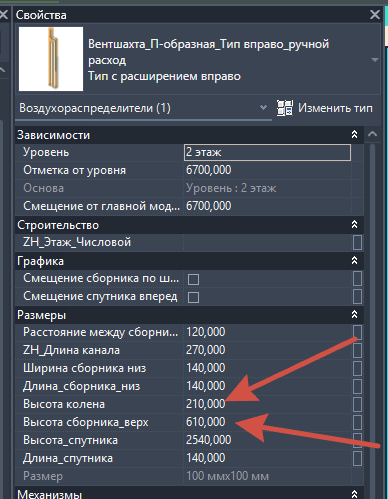Select the Отметка от уровня label
This screenshot has height=499, width=388.
coord(75,170)
